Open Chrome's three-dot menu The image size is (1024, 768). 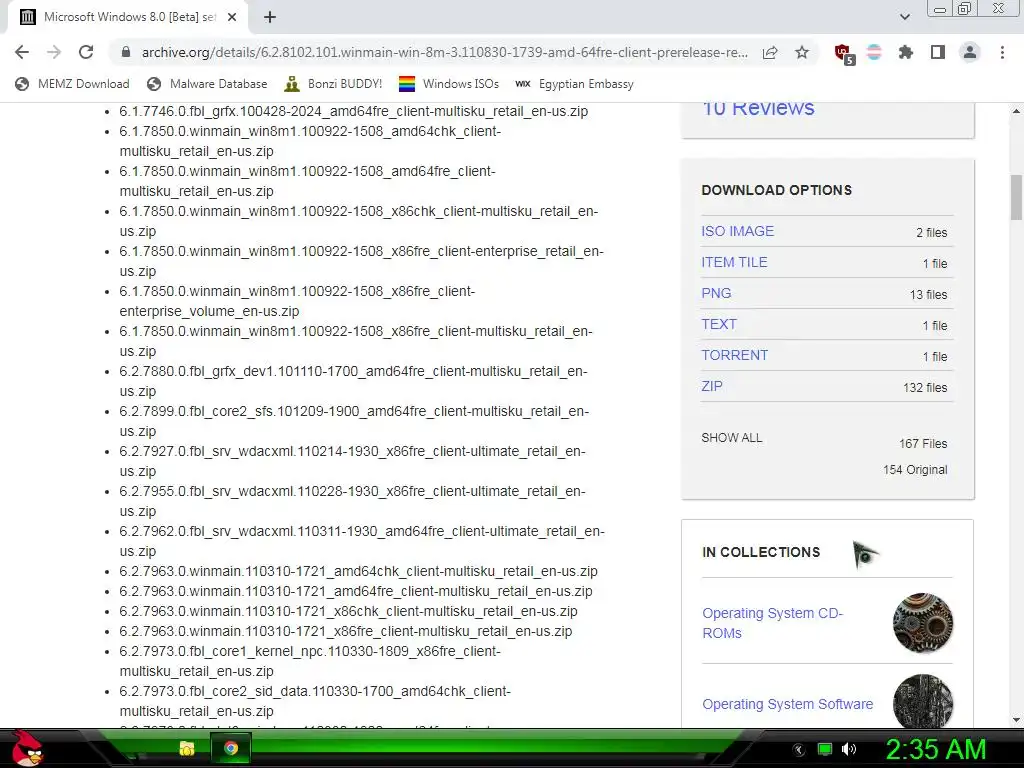click(1002, 52)
